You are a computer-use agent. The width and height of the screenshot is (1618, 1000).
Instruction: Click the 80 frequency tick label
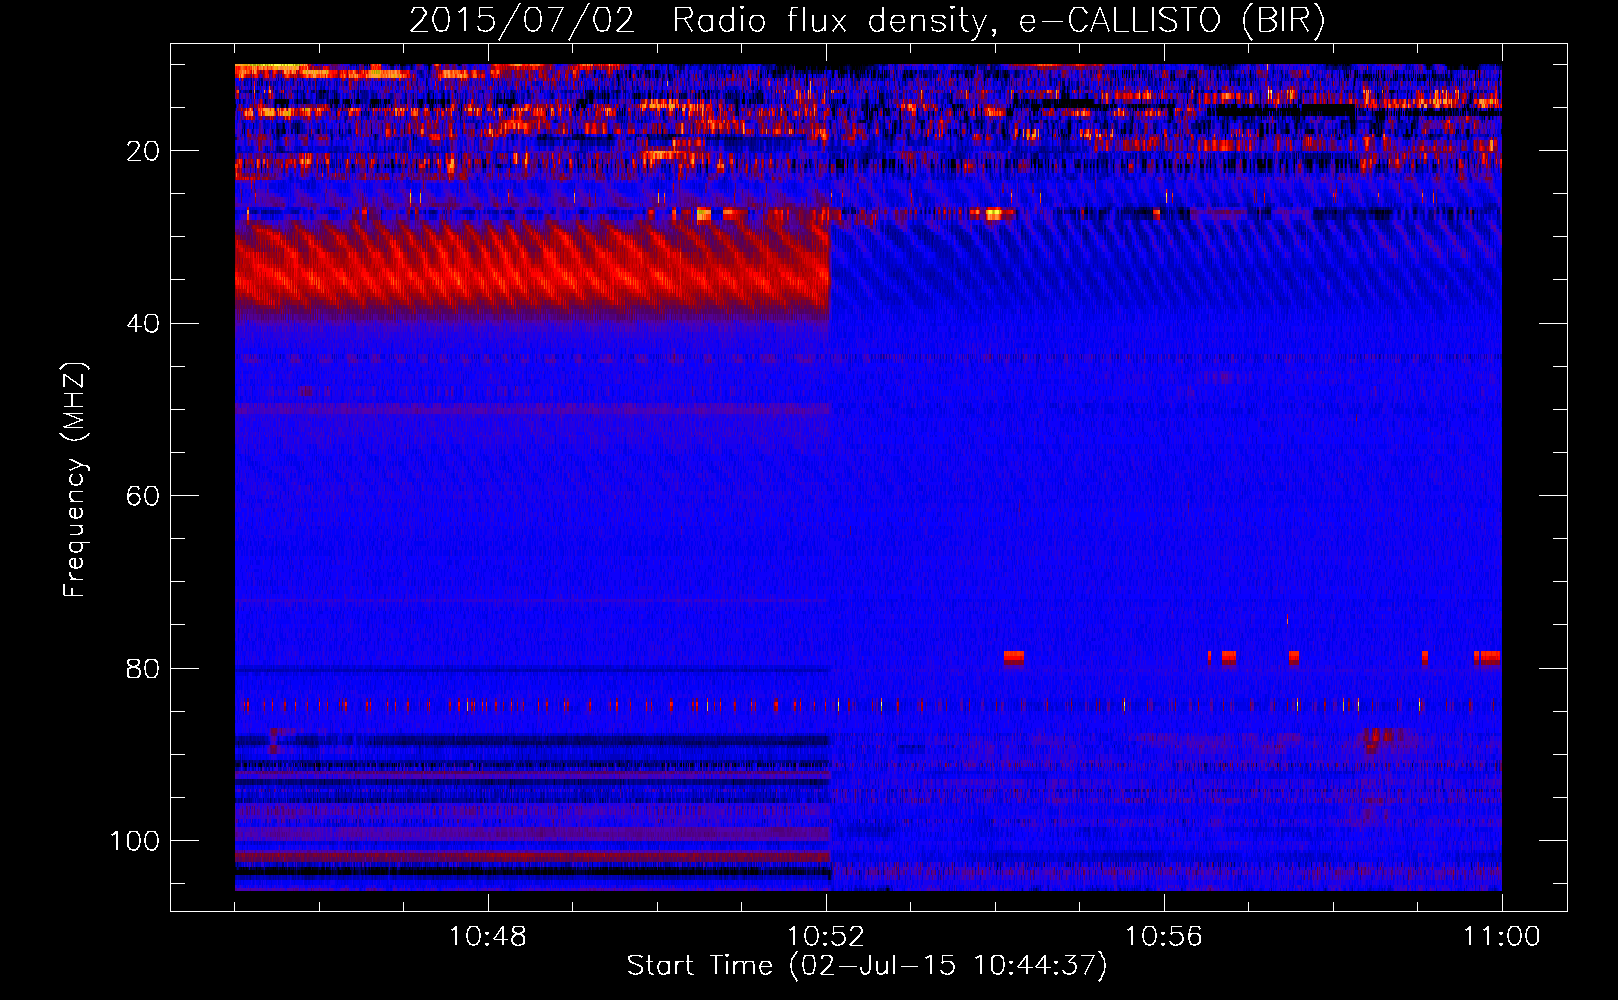144,668
